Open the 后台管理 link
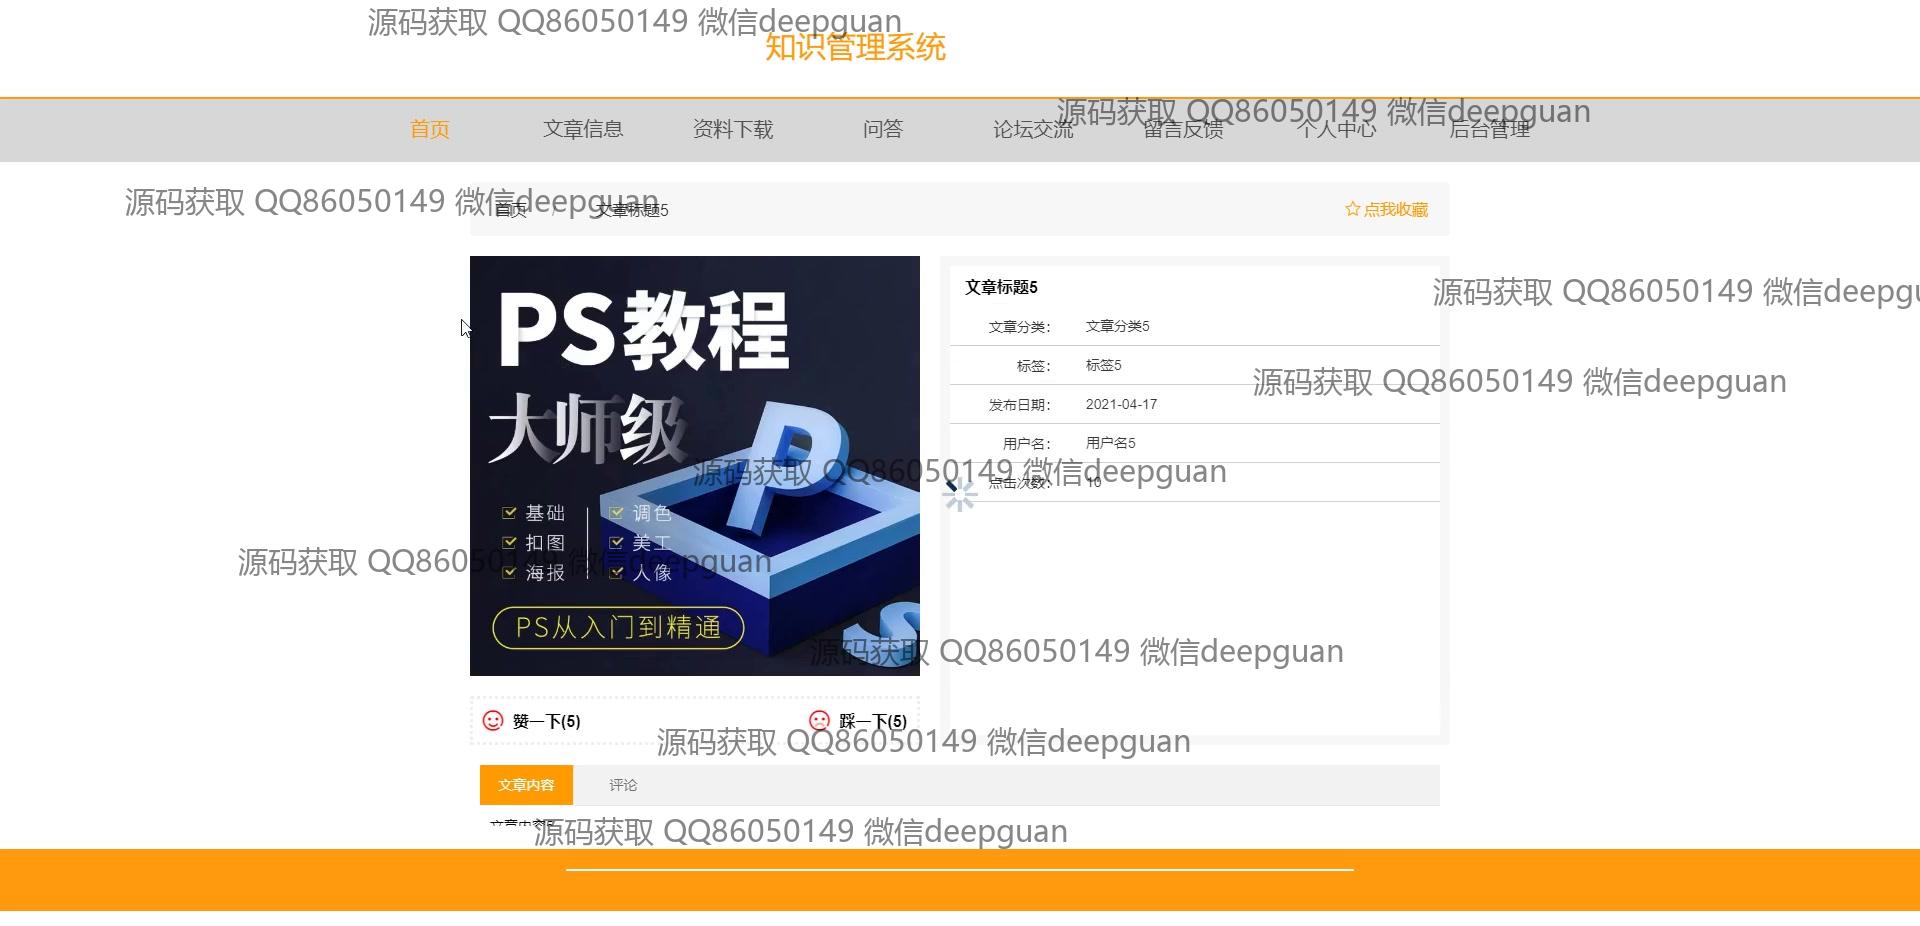This screenshot has height=926, width=1920. pos(1490,129)
